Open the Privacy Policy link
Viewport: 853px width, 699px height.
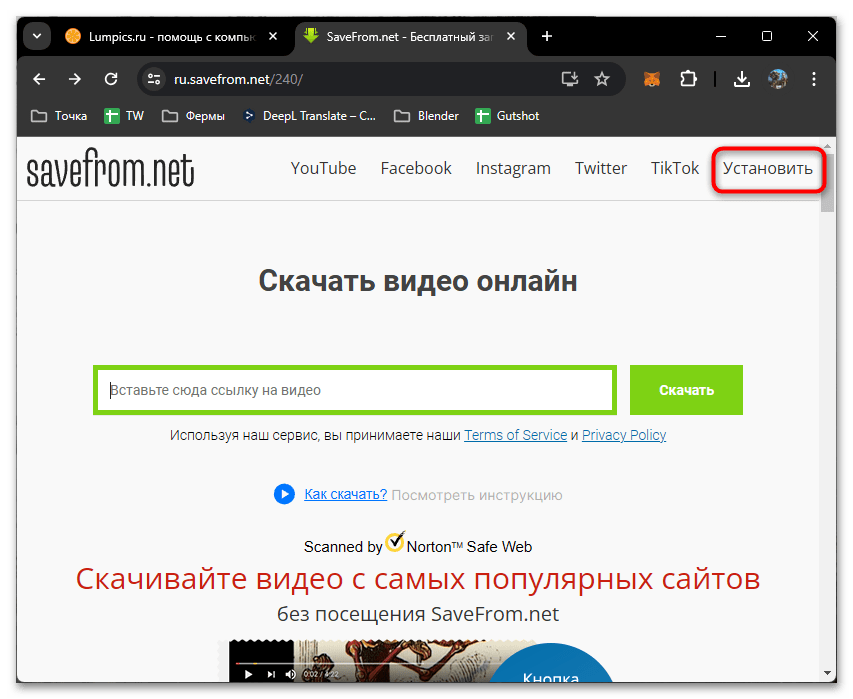point(623,435)
